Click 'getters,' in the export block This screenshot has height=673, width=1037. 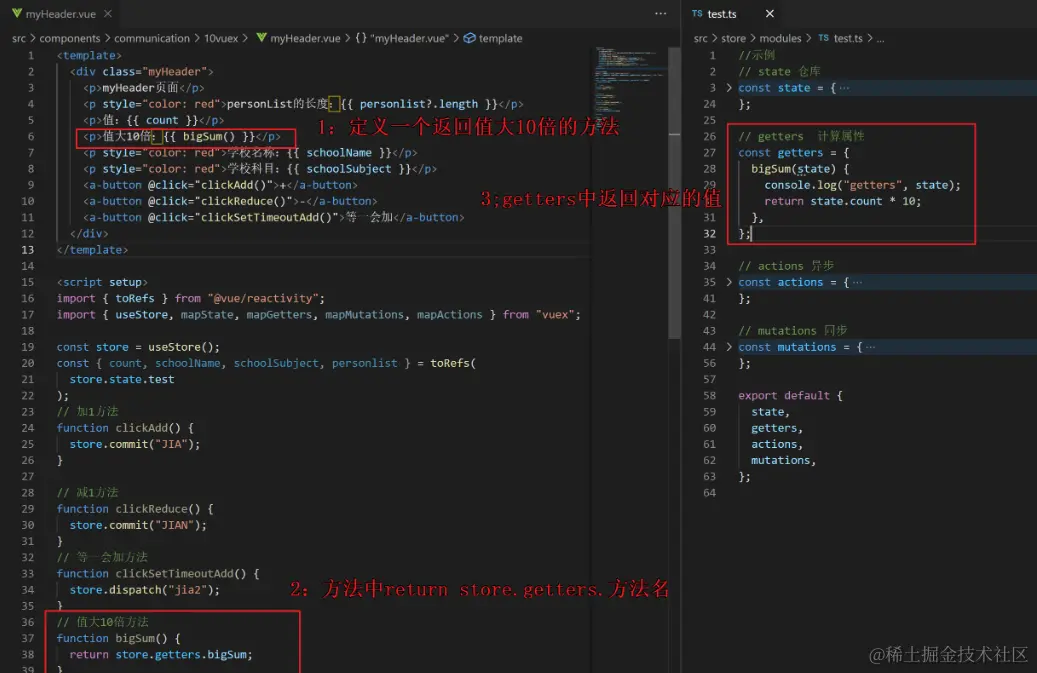click(776, 428)
